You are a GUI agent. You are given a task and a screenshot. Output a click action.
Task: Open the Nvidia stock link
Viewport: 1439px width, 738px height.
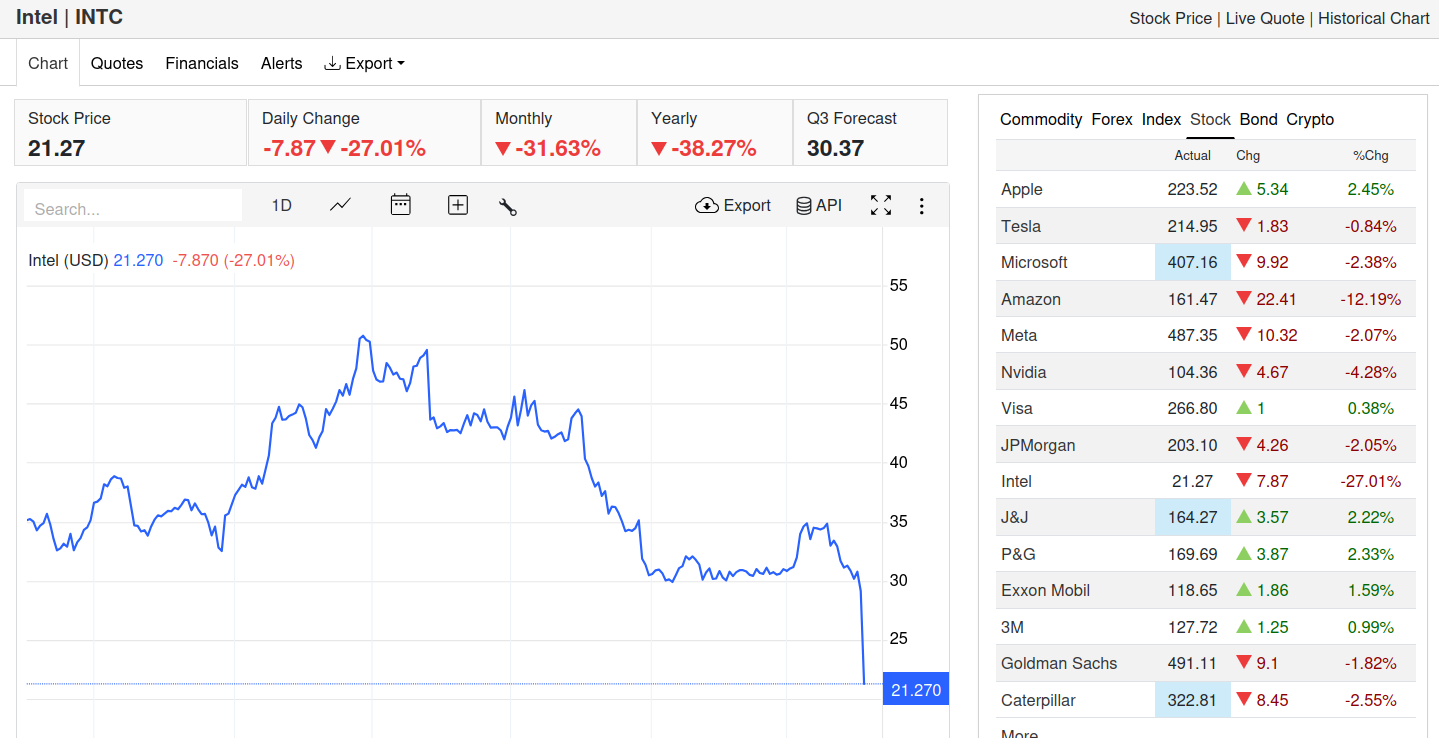[1024, 372]
